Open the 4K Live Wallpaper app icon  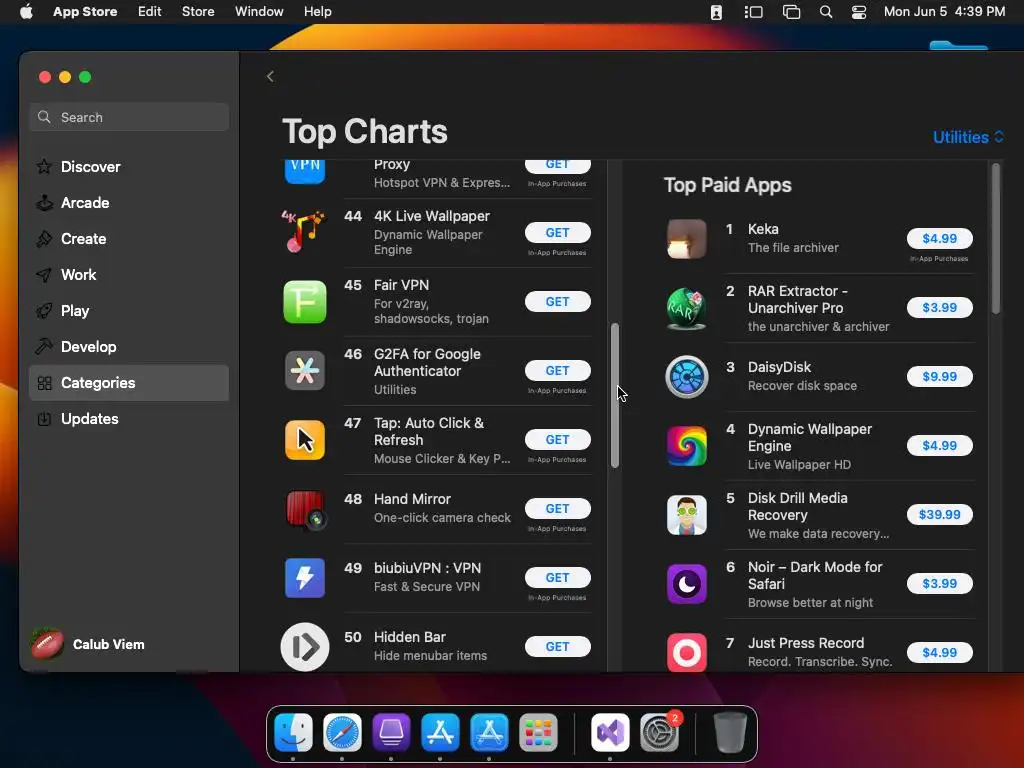point(304,232)
